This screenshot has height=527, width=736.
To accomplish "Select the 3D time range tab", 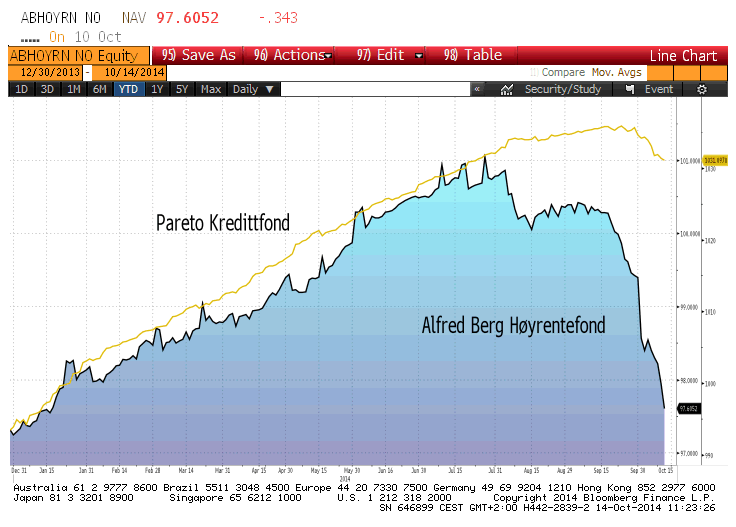I will [x=47, y=89].
